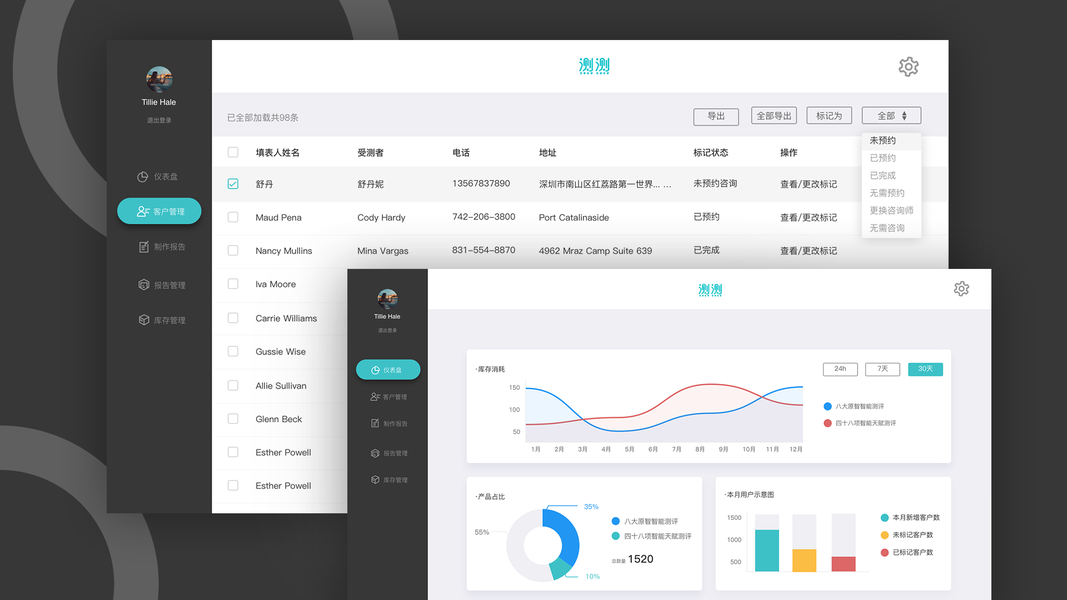
Task: Switch inventory chart to 24h range
Action: [840, 369]
